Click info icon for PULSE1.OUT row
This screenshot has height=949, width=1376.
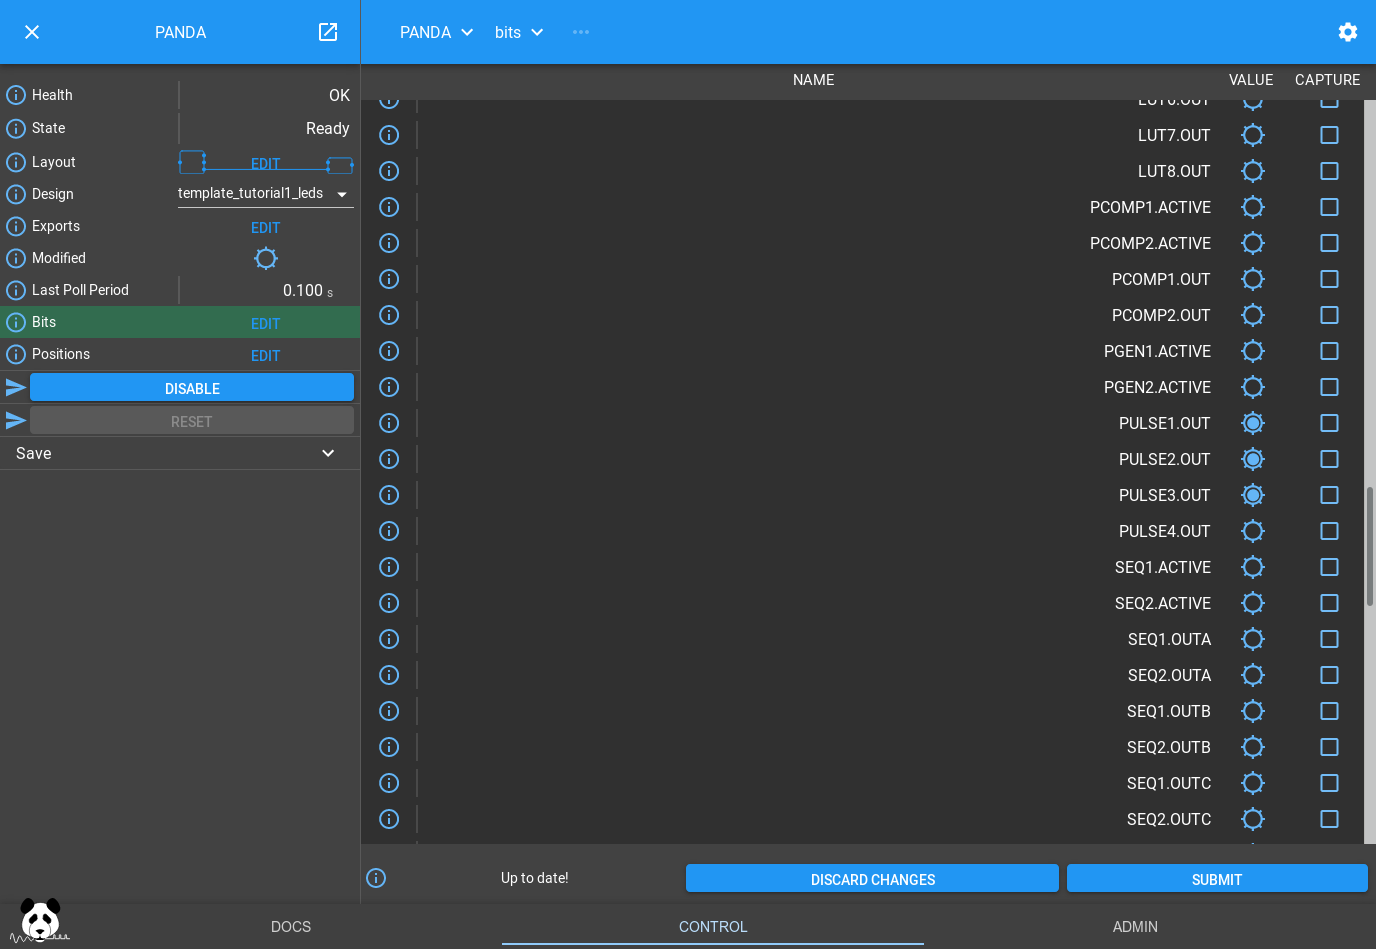coord(389,423)
